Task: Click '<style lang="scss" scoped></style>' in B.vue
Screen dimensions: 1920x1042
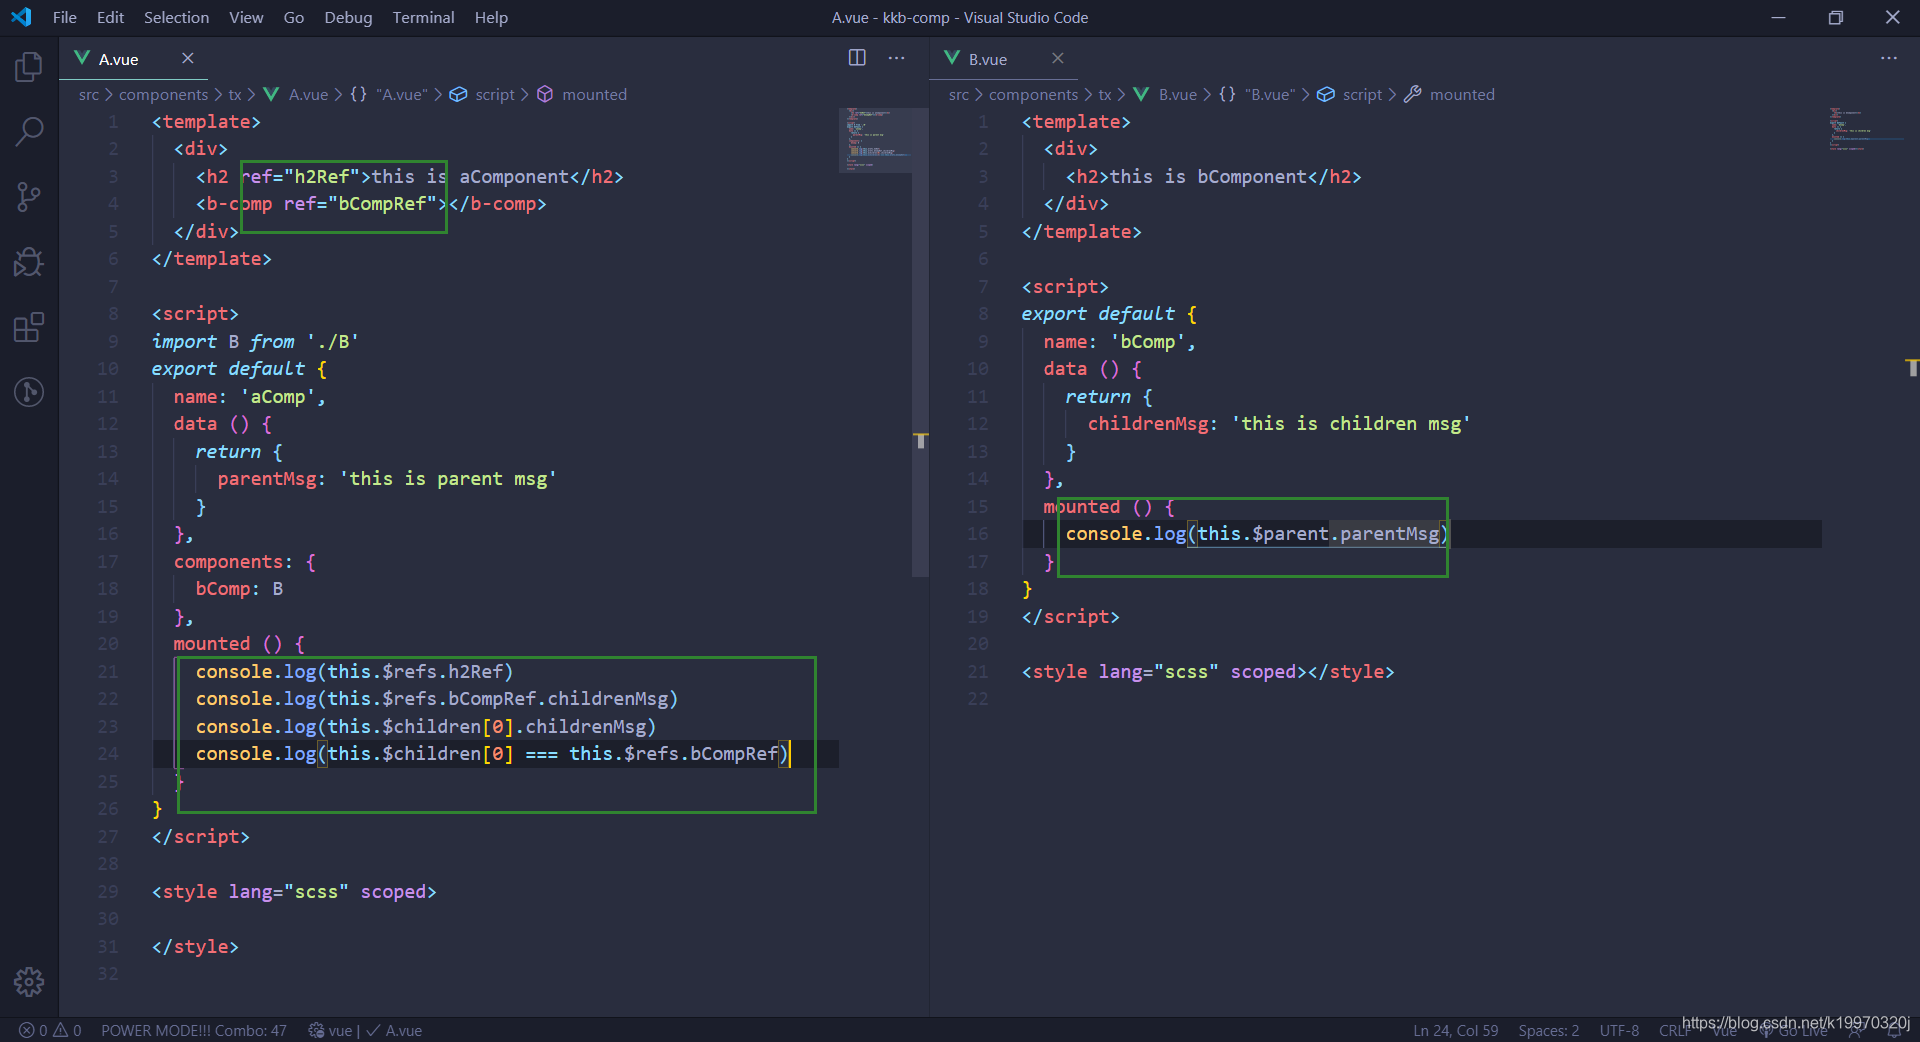Action: coord(1208,672)
